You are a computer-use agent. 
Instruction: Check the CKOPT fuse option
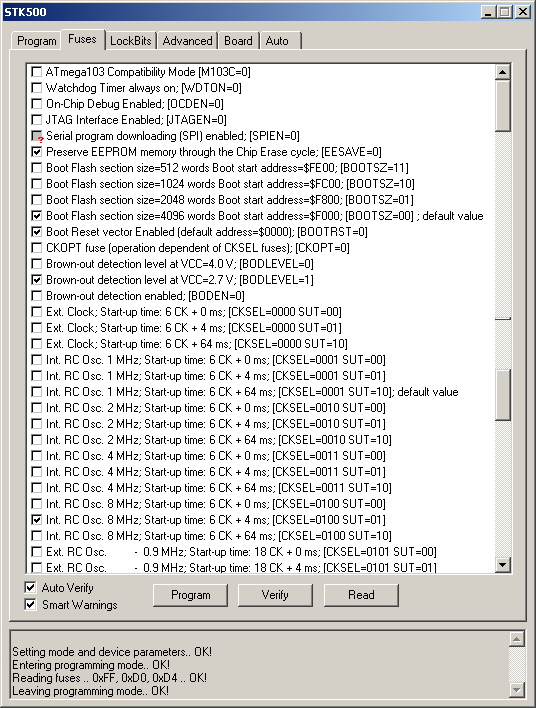click(x=36, y=248)
